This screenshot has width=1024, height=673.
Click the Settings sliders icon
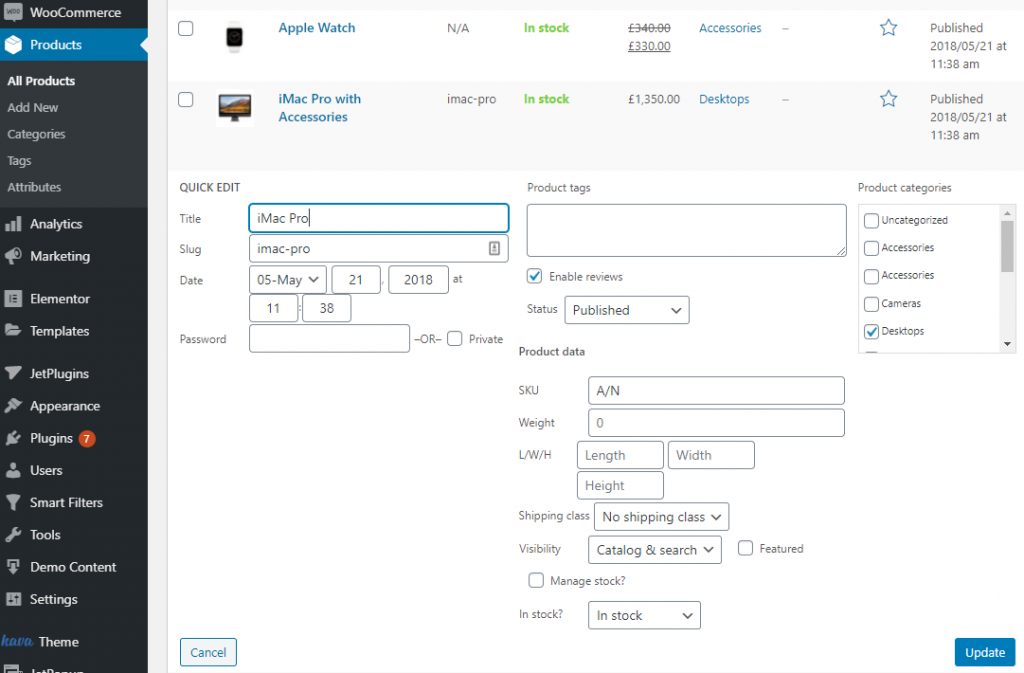(13, 599)
